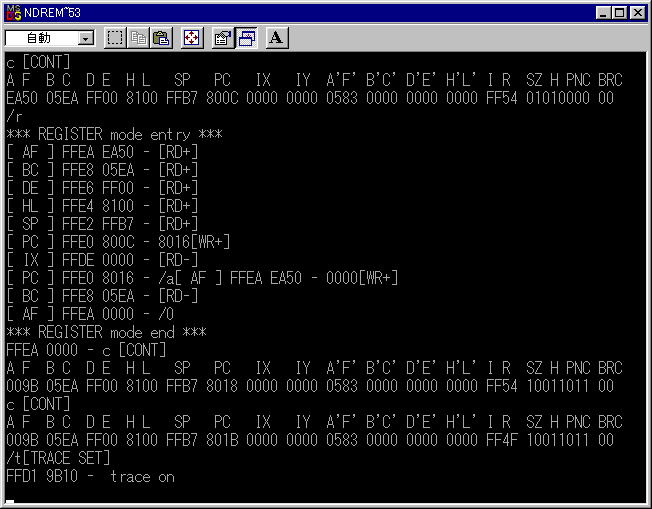Switch to full screen mode
This screenshot has height=509, width=652.
tap(192, 38)
